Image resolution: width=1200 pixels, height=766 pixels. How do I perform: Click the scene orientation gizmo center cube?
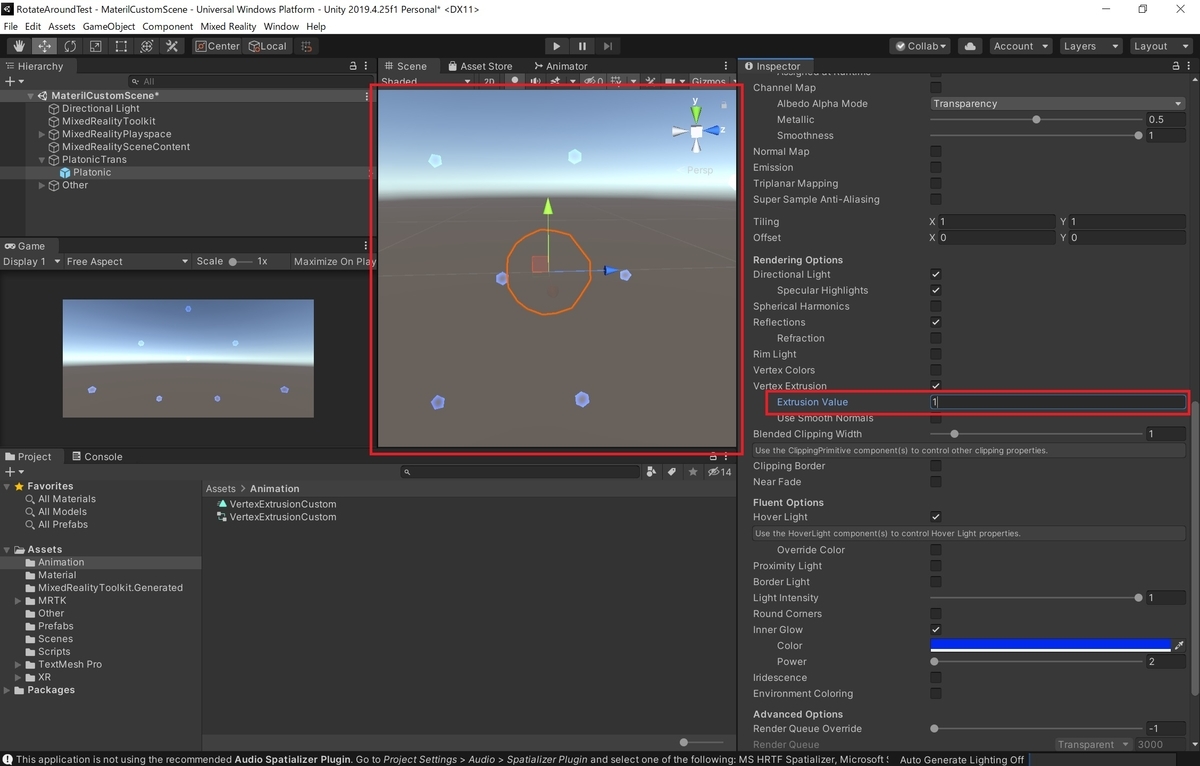697,131
